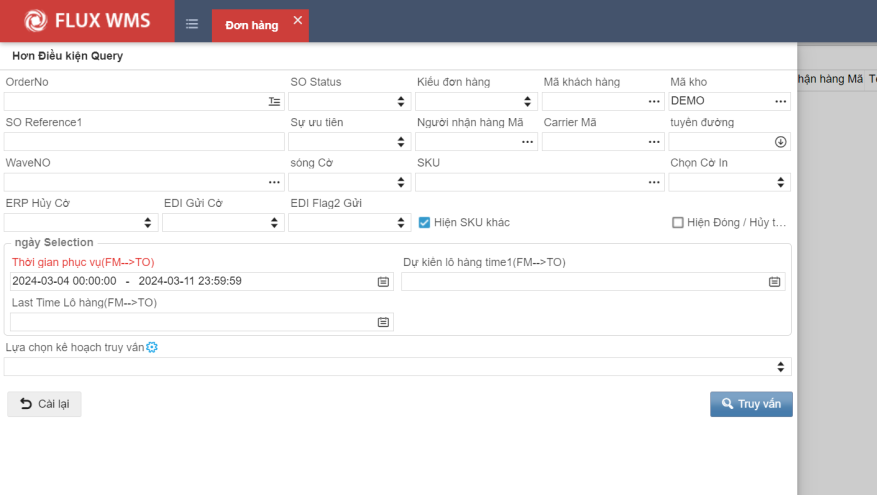
Task: Uncheck Hiện SKU khác checkbox
Action: tap(425, 223)
